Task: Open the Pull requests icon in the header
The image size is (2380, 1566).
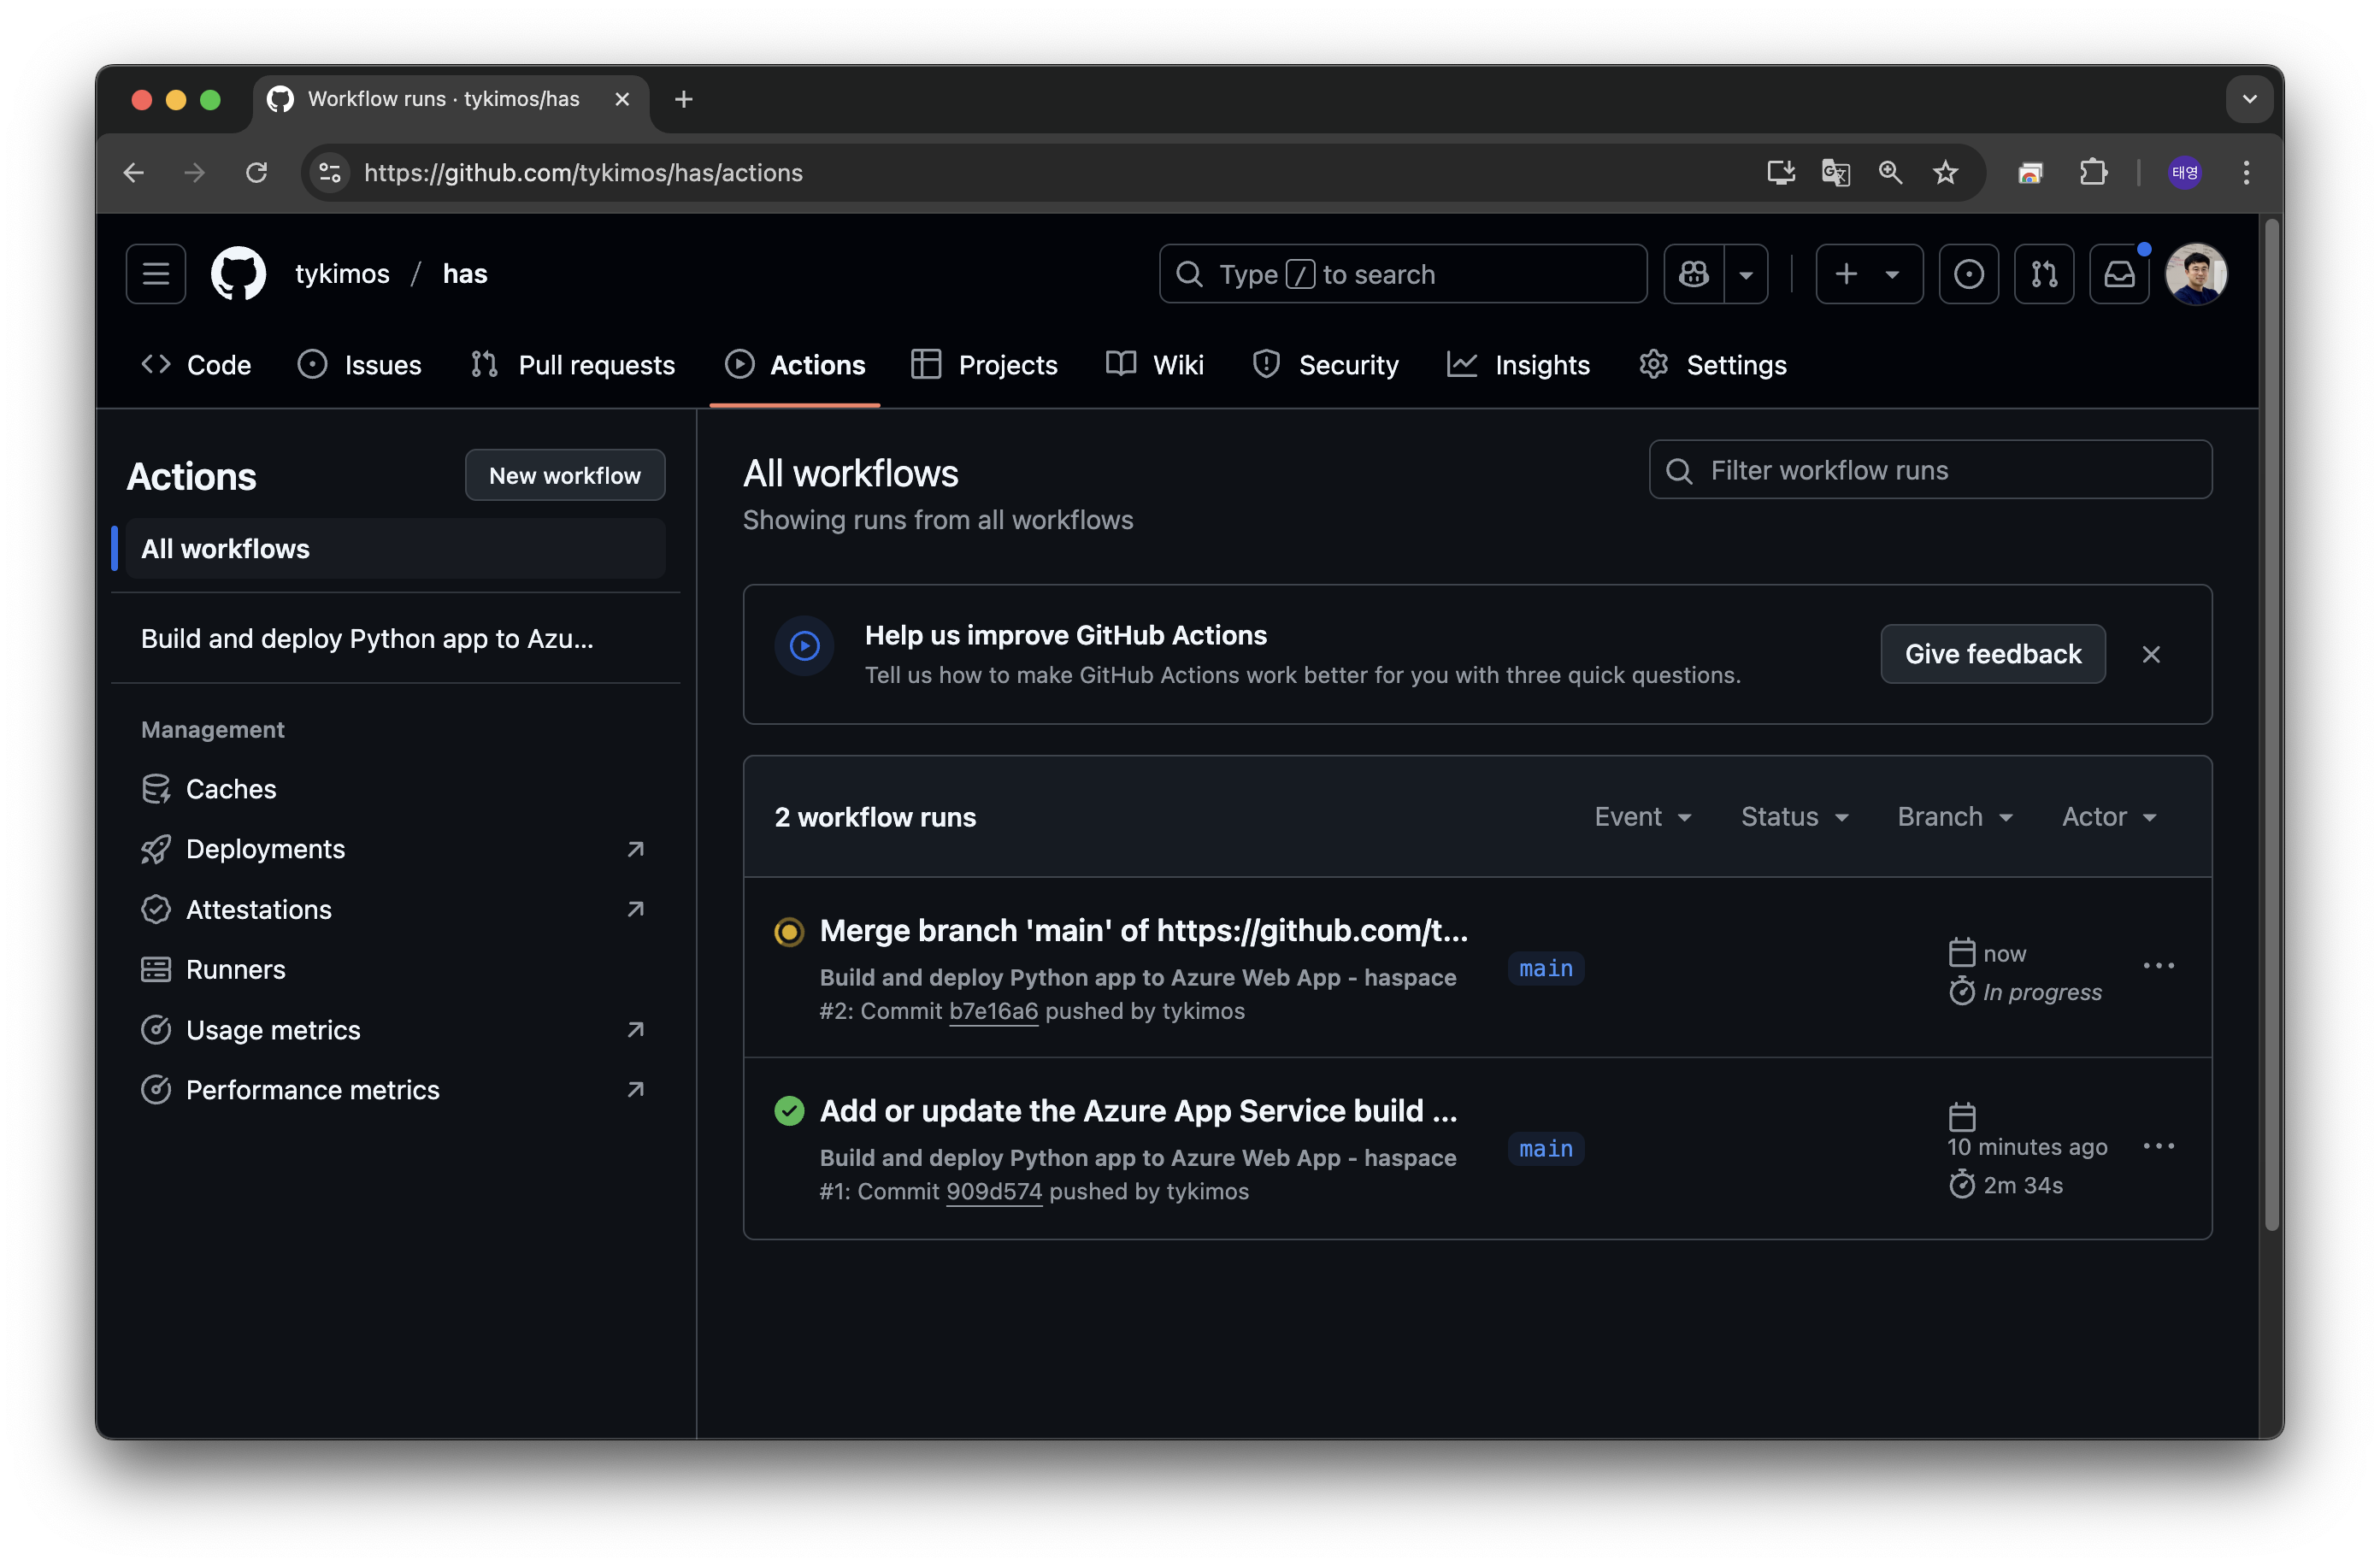Action: 2043,274
